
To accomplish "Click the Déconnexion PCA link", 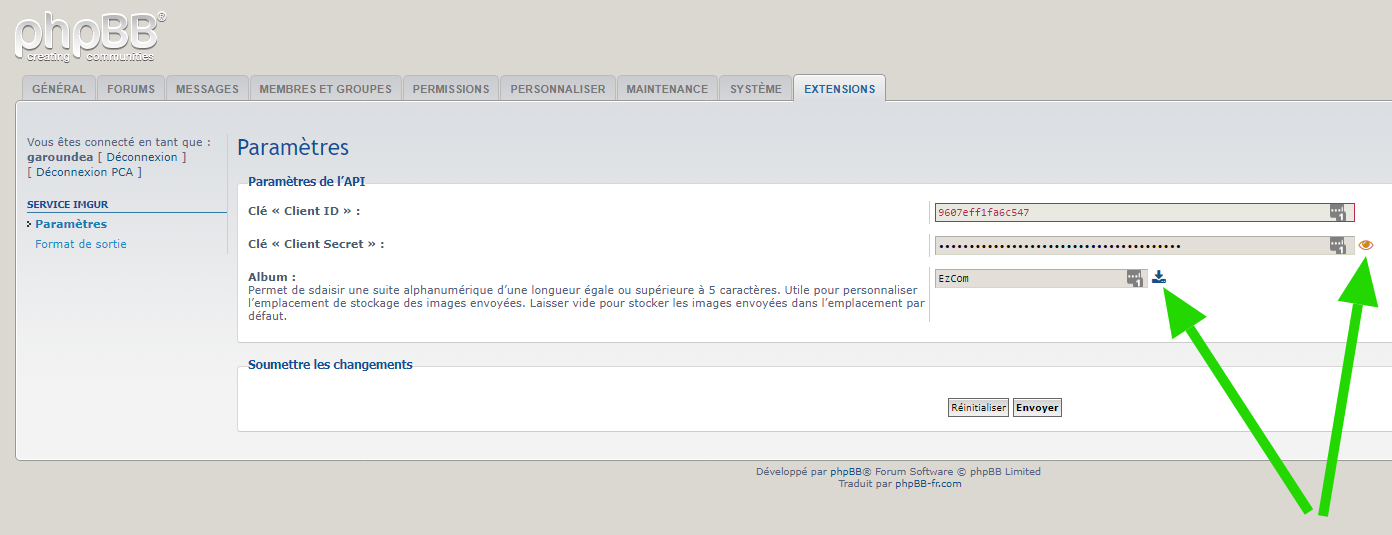I will tap(84, 172).
